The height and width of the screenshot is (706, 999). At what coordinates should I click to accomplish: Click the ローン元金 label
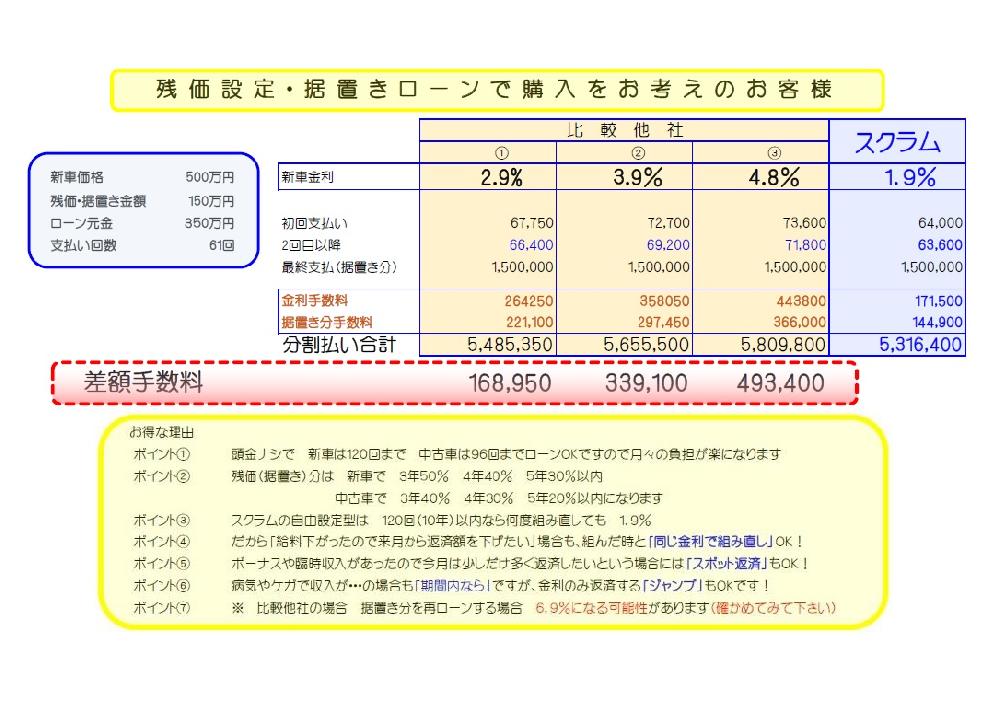coord(81,224)
